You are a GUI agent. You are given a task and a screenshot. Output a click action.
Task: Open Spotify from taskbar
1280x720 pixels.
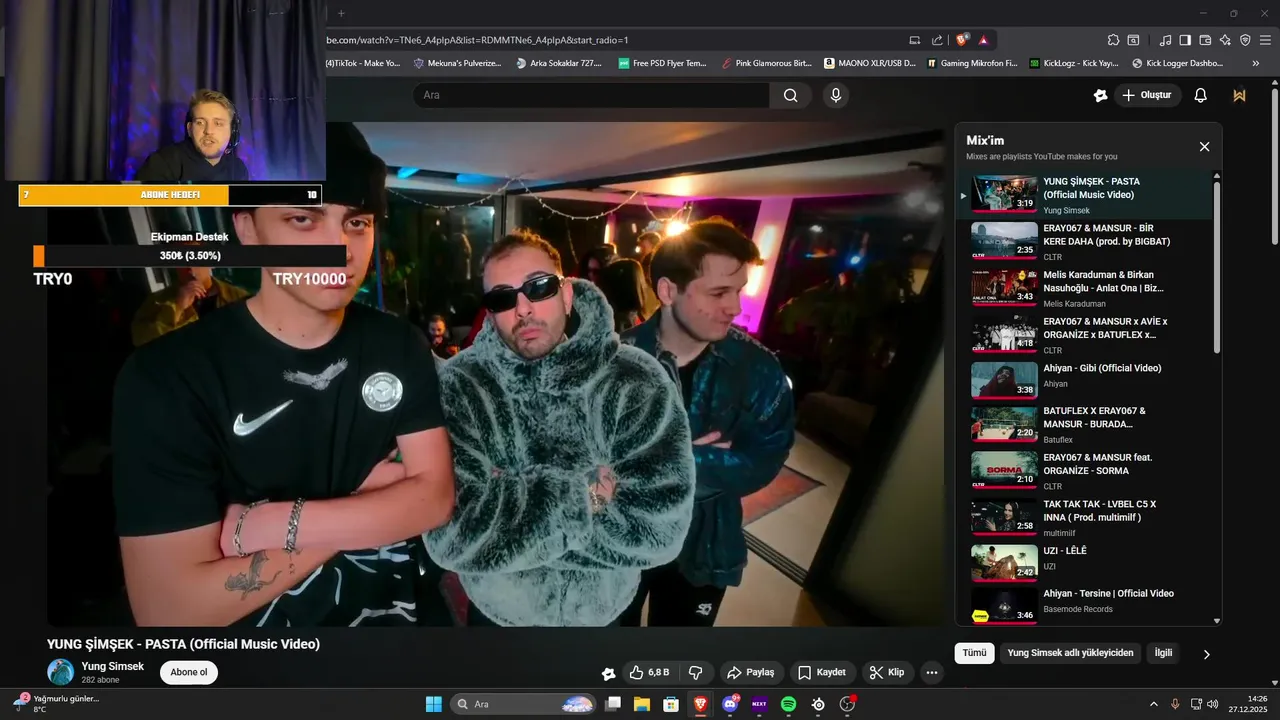pyautogui.click(x=788, y=704)
